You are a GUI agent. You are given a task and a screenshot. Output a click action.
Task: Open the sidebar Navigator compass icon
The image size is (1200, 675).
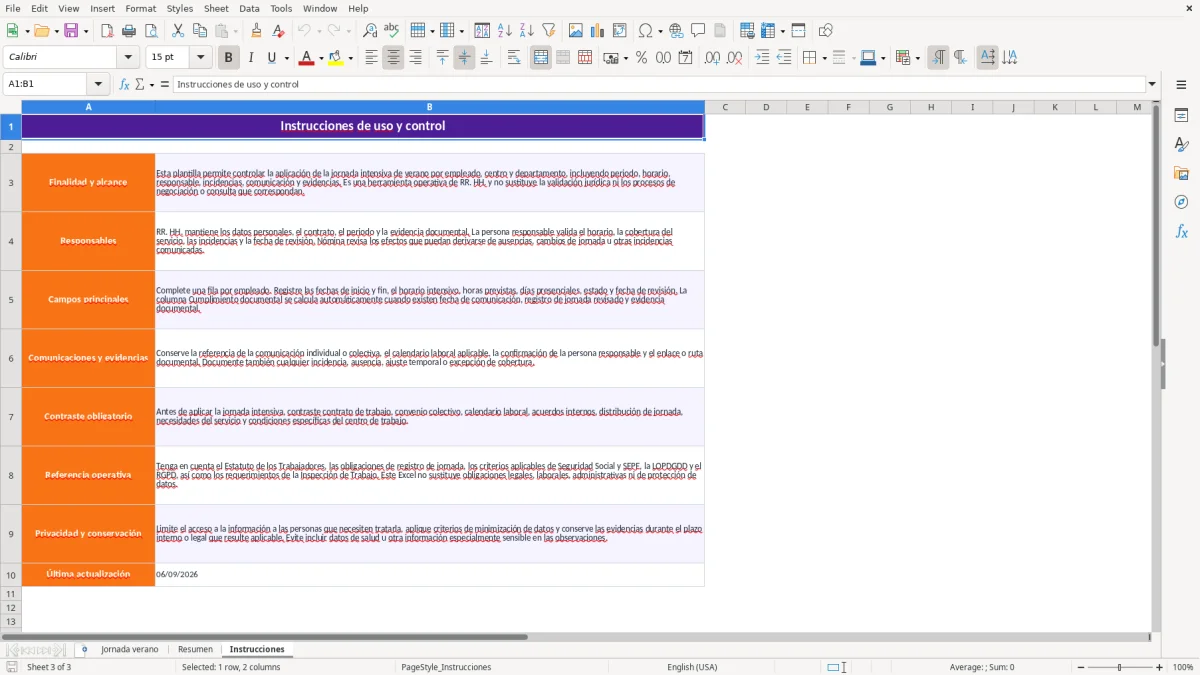coord(1181,202)
